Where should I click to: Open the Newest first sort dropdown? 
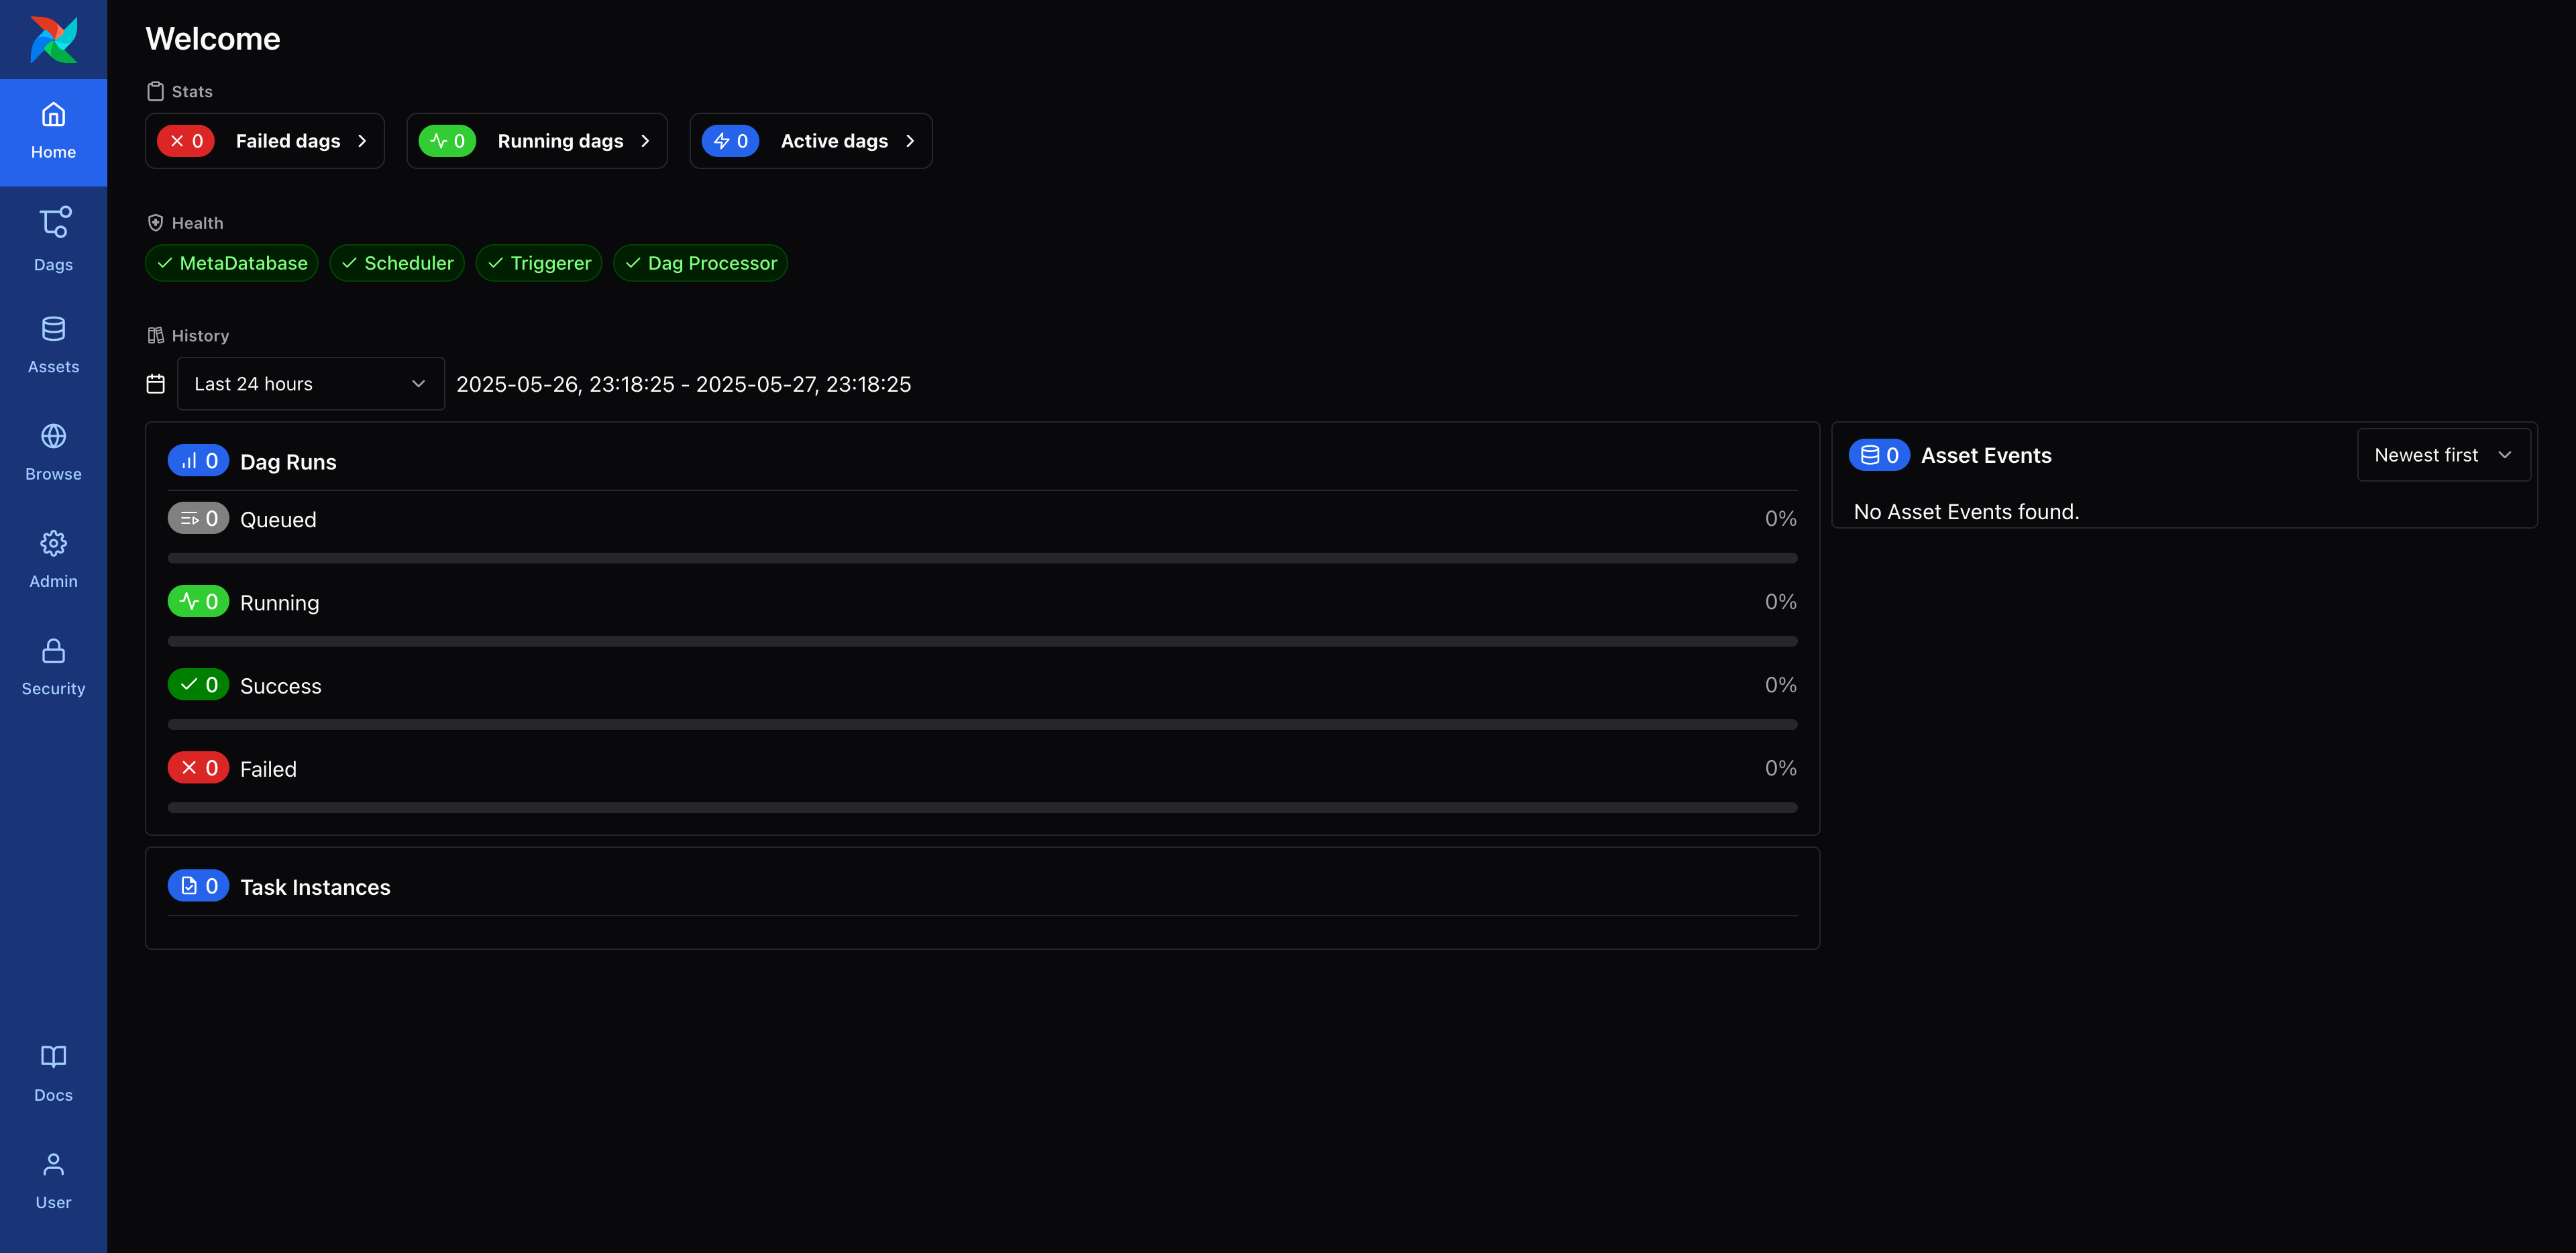[x=2442, y=455]
